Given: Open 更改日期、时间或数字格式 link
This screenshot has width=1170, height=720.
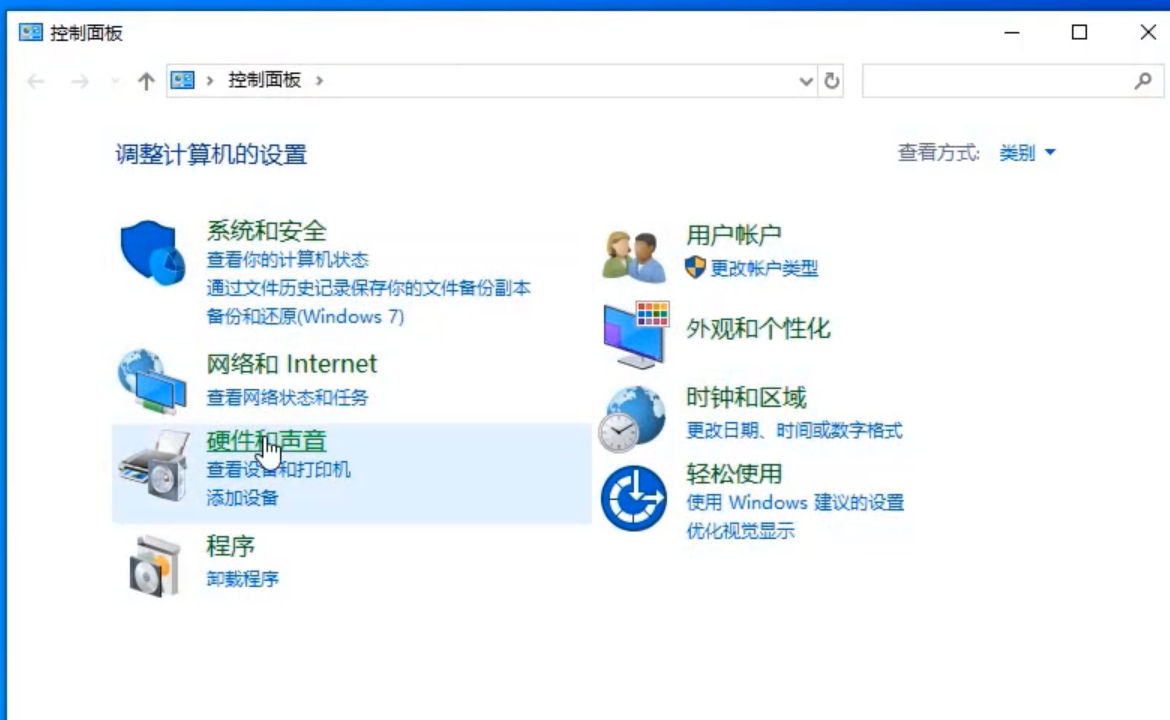Looking at the screenshot, I should click(794, 430).
